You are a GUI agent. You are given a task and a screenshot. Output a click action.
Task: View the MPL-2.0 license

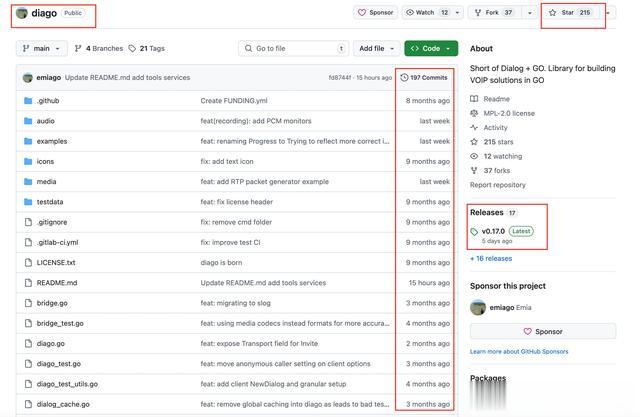click(509, 113)
